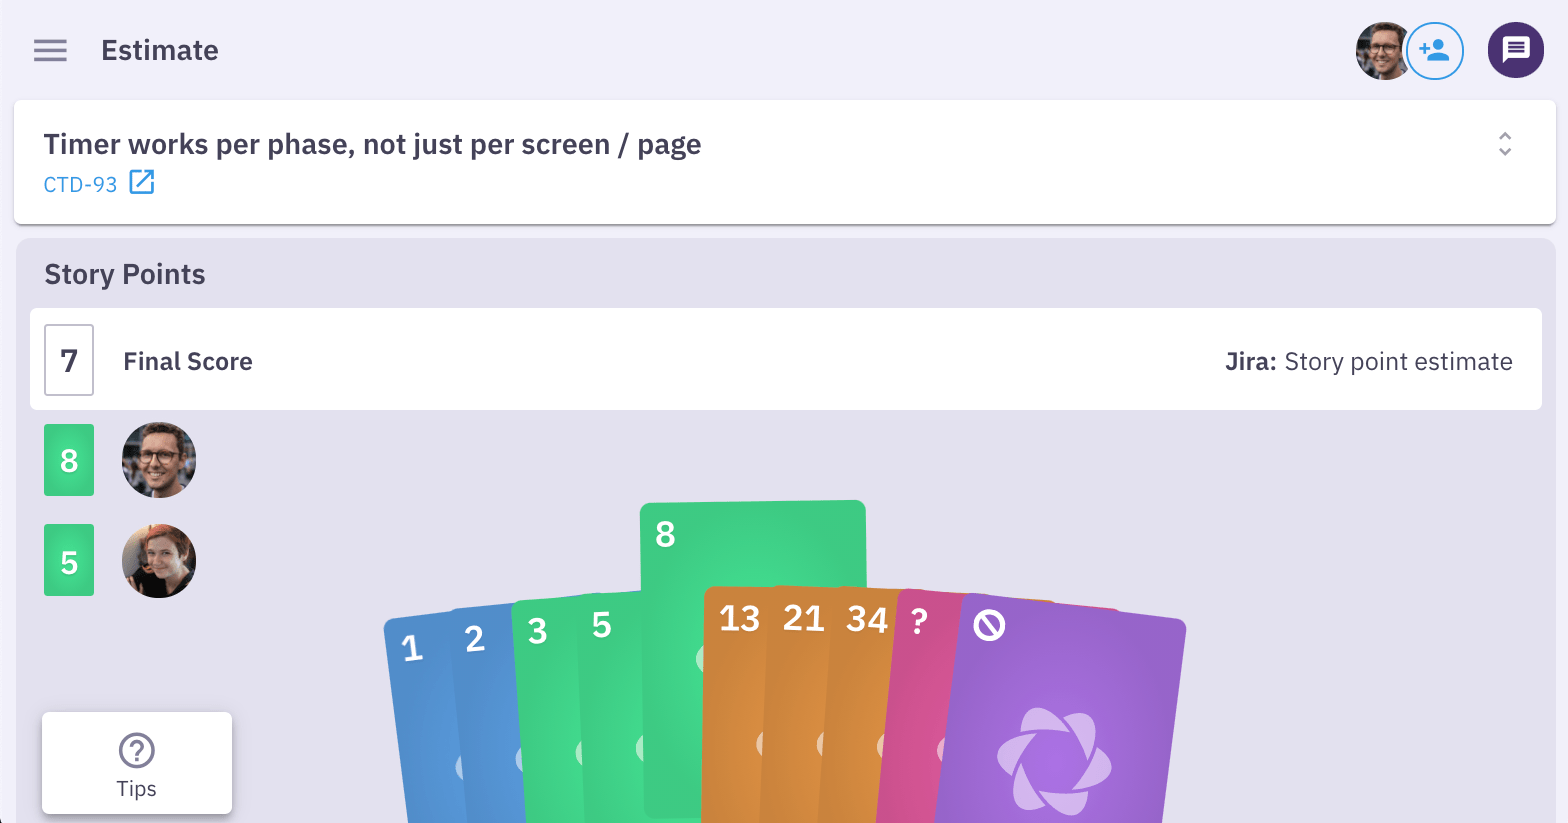
Task: Click the Tips button
Action: point(136,763)
